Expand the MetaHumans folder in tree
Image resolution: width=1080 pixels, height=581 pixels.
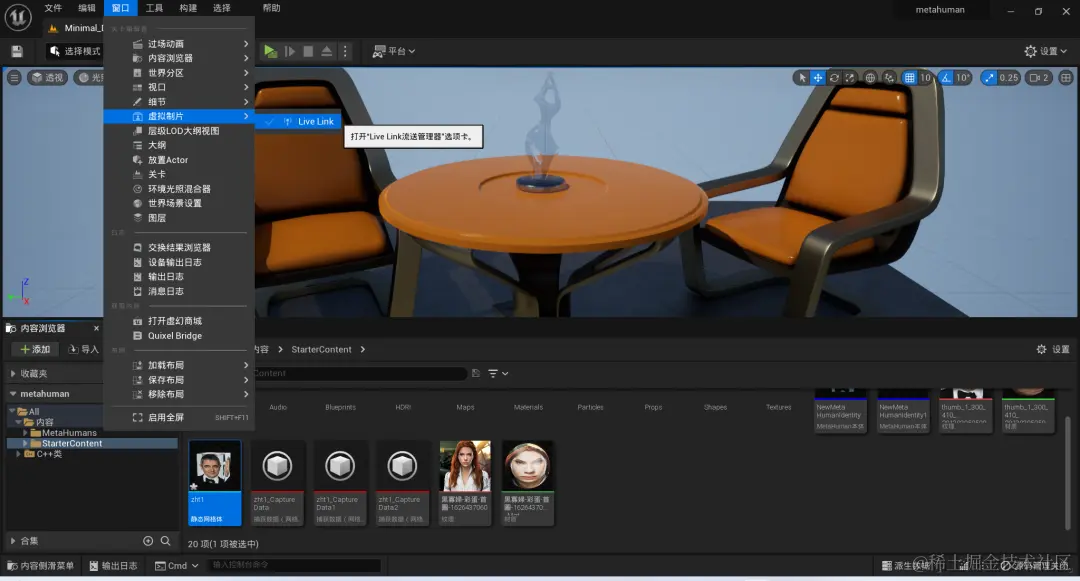coord(25,433)
